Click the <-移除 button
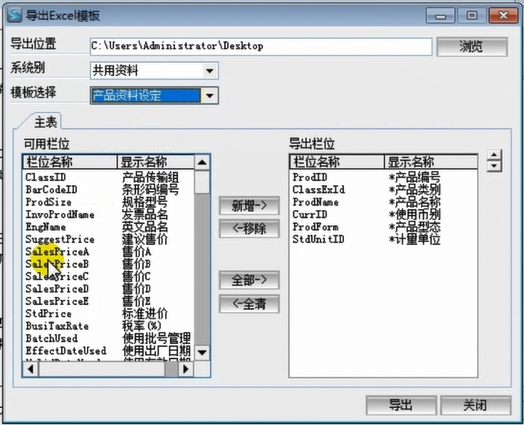Screen dimensions: 524x425 (x=249, y=229)
